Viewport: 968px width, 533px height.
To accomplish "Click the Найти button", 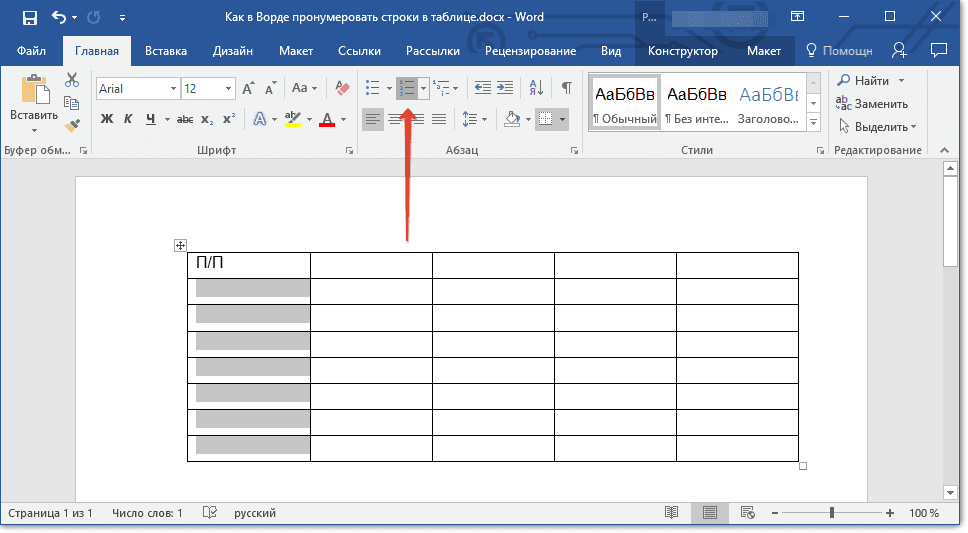I will (870, 80).
